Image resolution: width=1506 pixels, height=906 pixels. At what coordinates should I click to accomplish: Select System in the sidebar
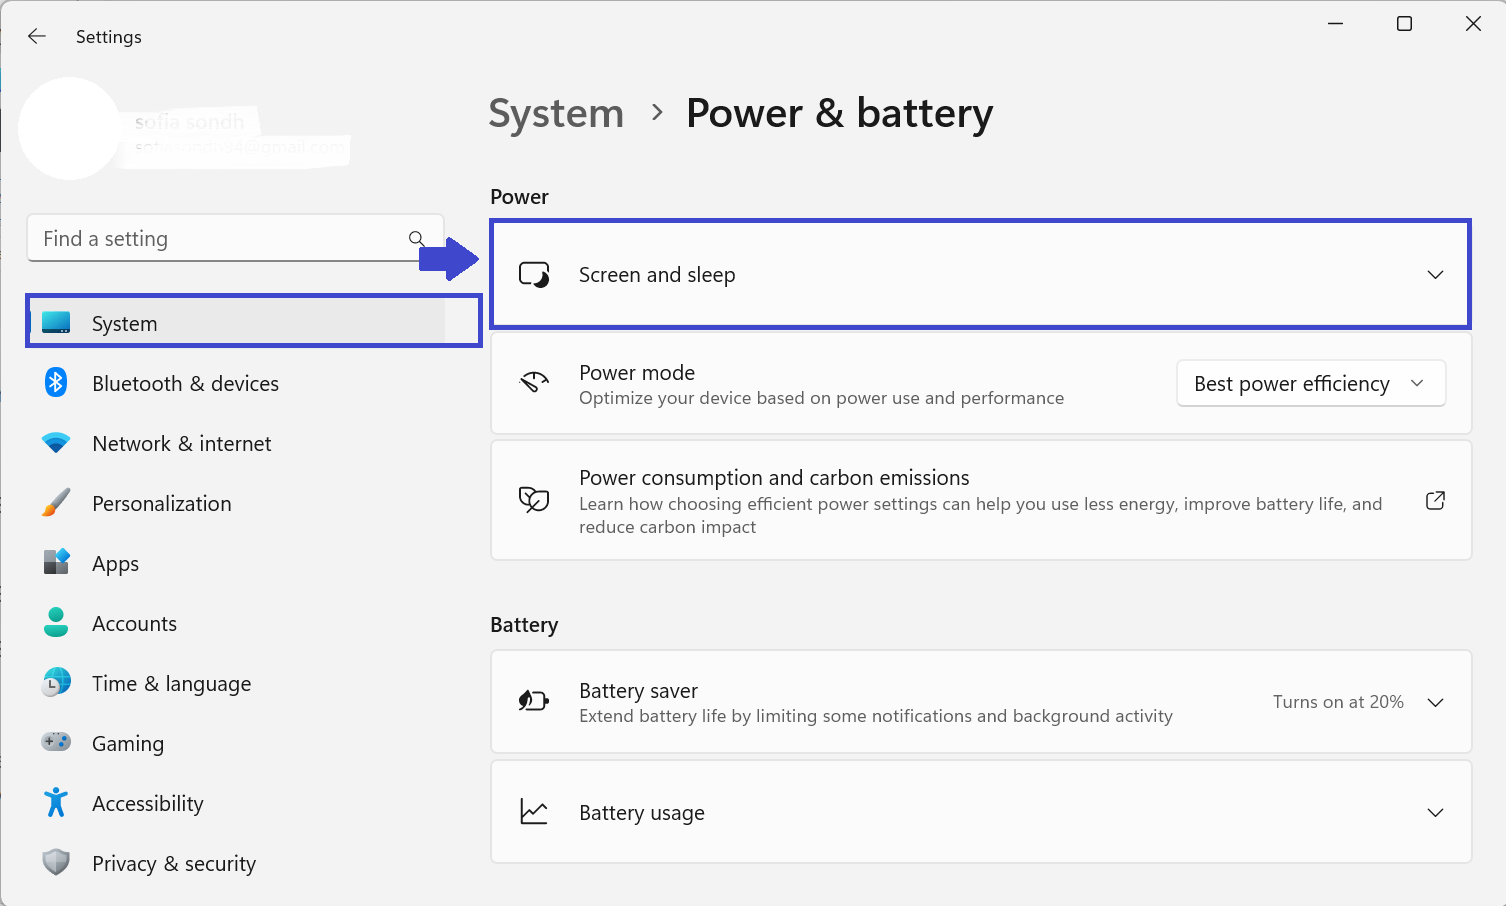tap(124, 323)
